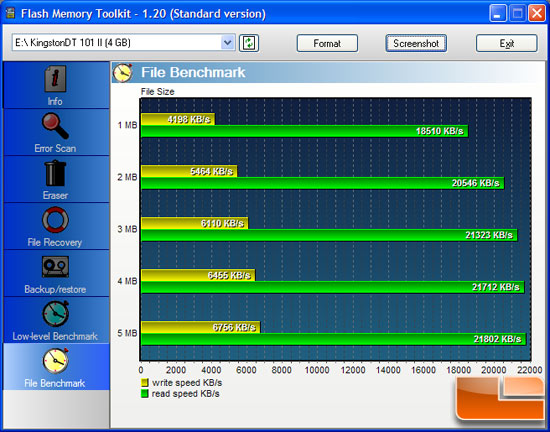Expand the drive selection dropdown arrow
The image size is (550, 432).
coord(228,43)
